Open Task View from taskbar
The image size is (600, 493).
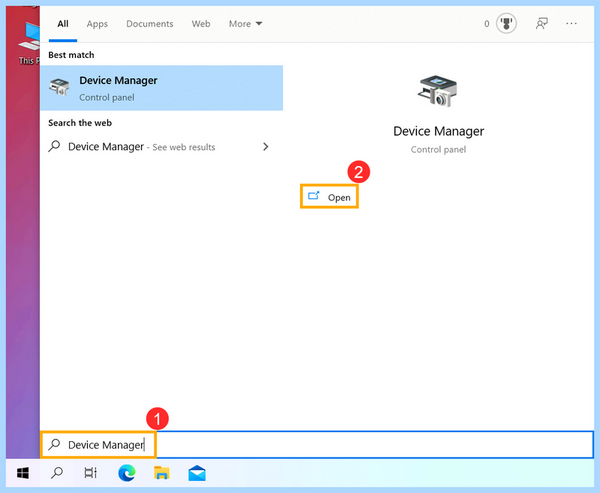[x=91, y=473]
